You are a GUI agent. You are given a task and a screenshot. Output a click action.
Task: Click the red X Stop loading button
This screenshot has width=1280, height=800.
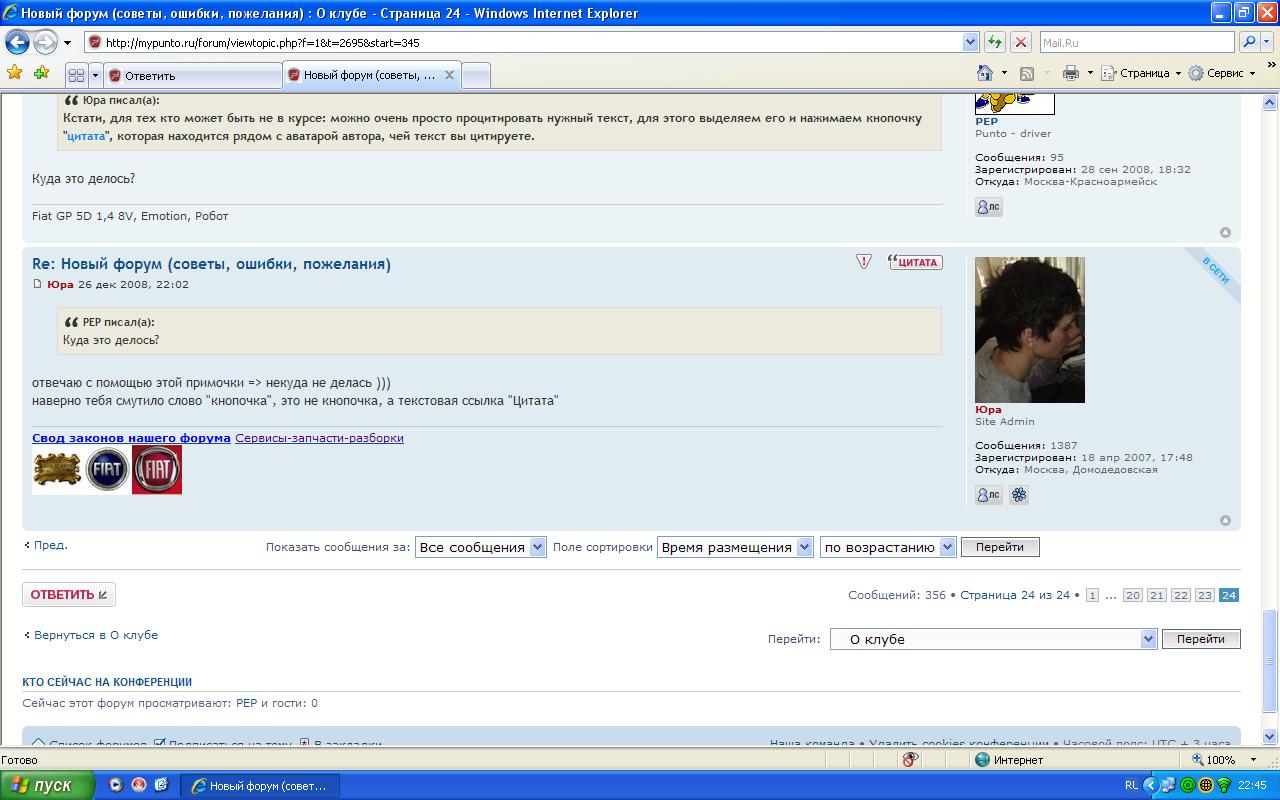1021,42
